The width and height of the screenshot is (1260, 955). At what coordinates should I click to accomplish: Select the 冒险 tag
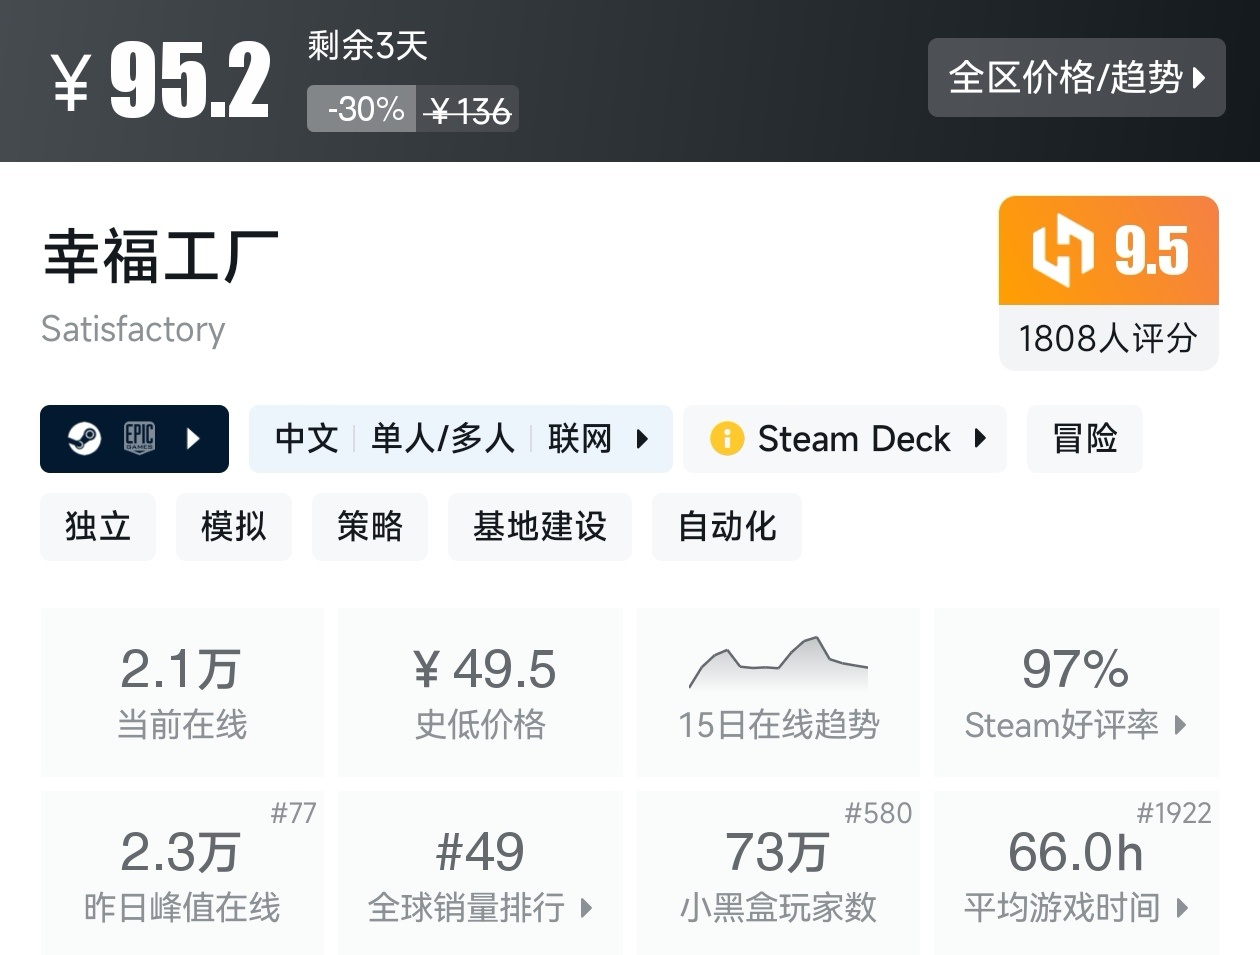coord(1084,438)
